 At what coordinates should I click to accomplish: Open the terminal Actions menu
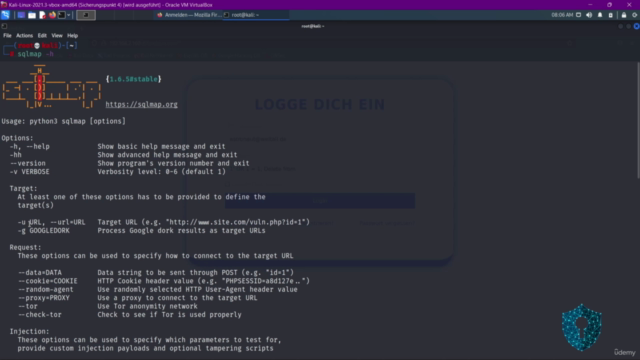pos(24,36)
